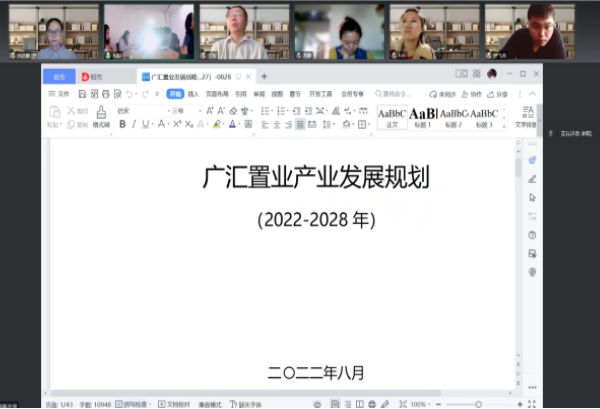Undo the last action
This screenshot has width=600, height=409.
(x=129, y=94)
